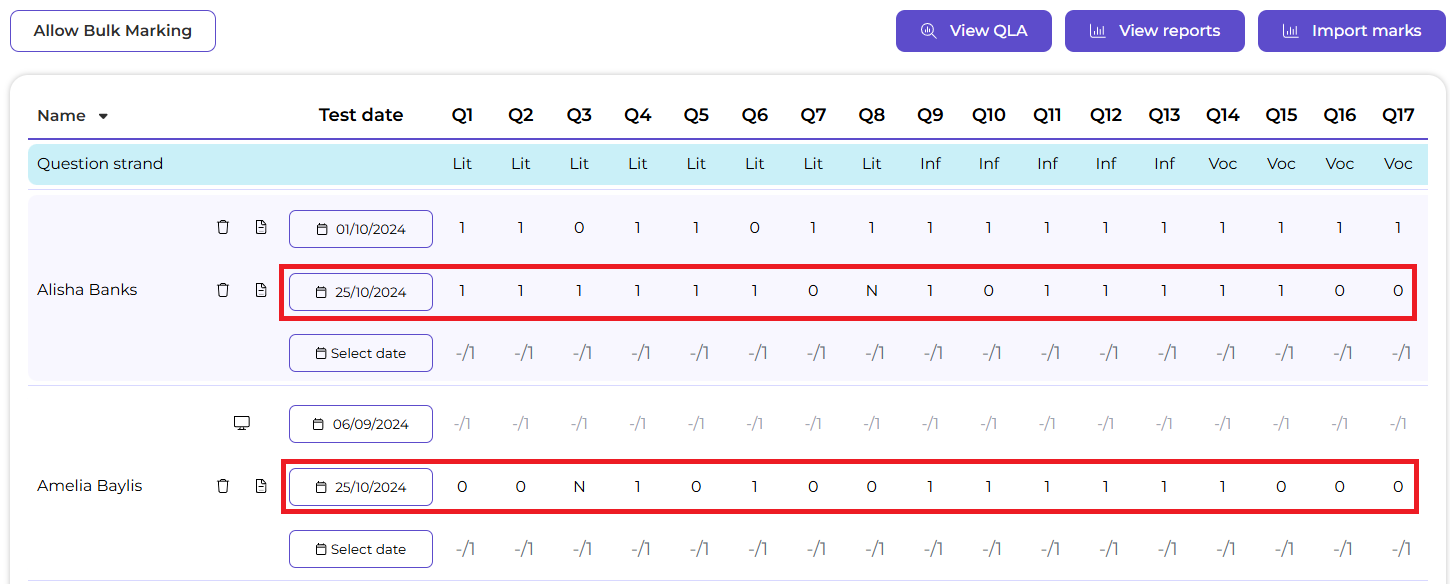Open the 06/09/2024 date picker for Amelia Baylis
The width and height of the screenshot is (1450, 587).
coord(361,424)
